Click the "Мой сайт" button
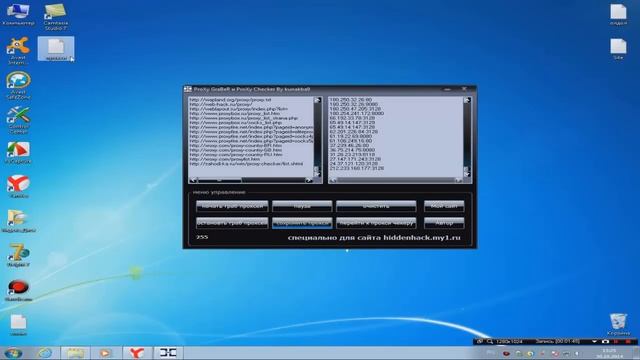640x360 pixels. click(444, 206)
